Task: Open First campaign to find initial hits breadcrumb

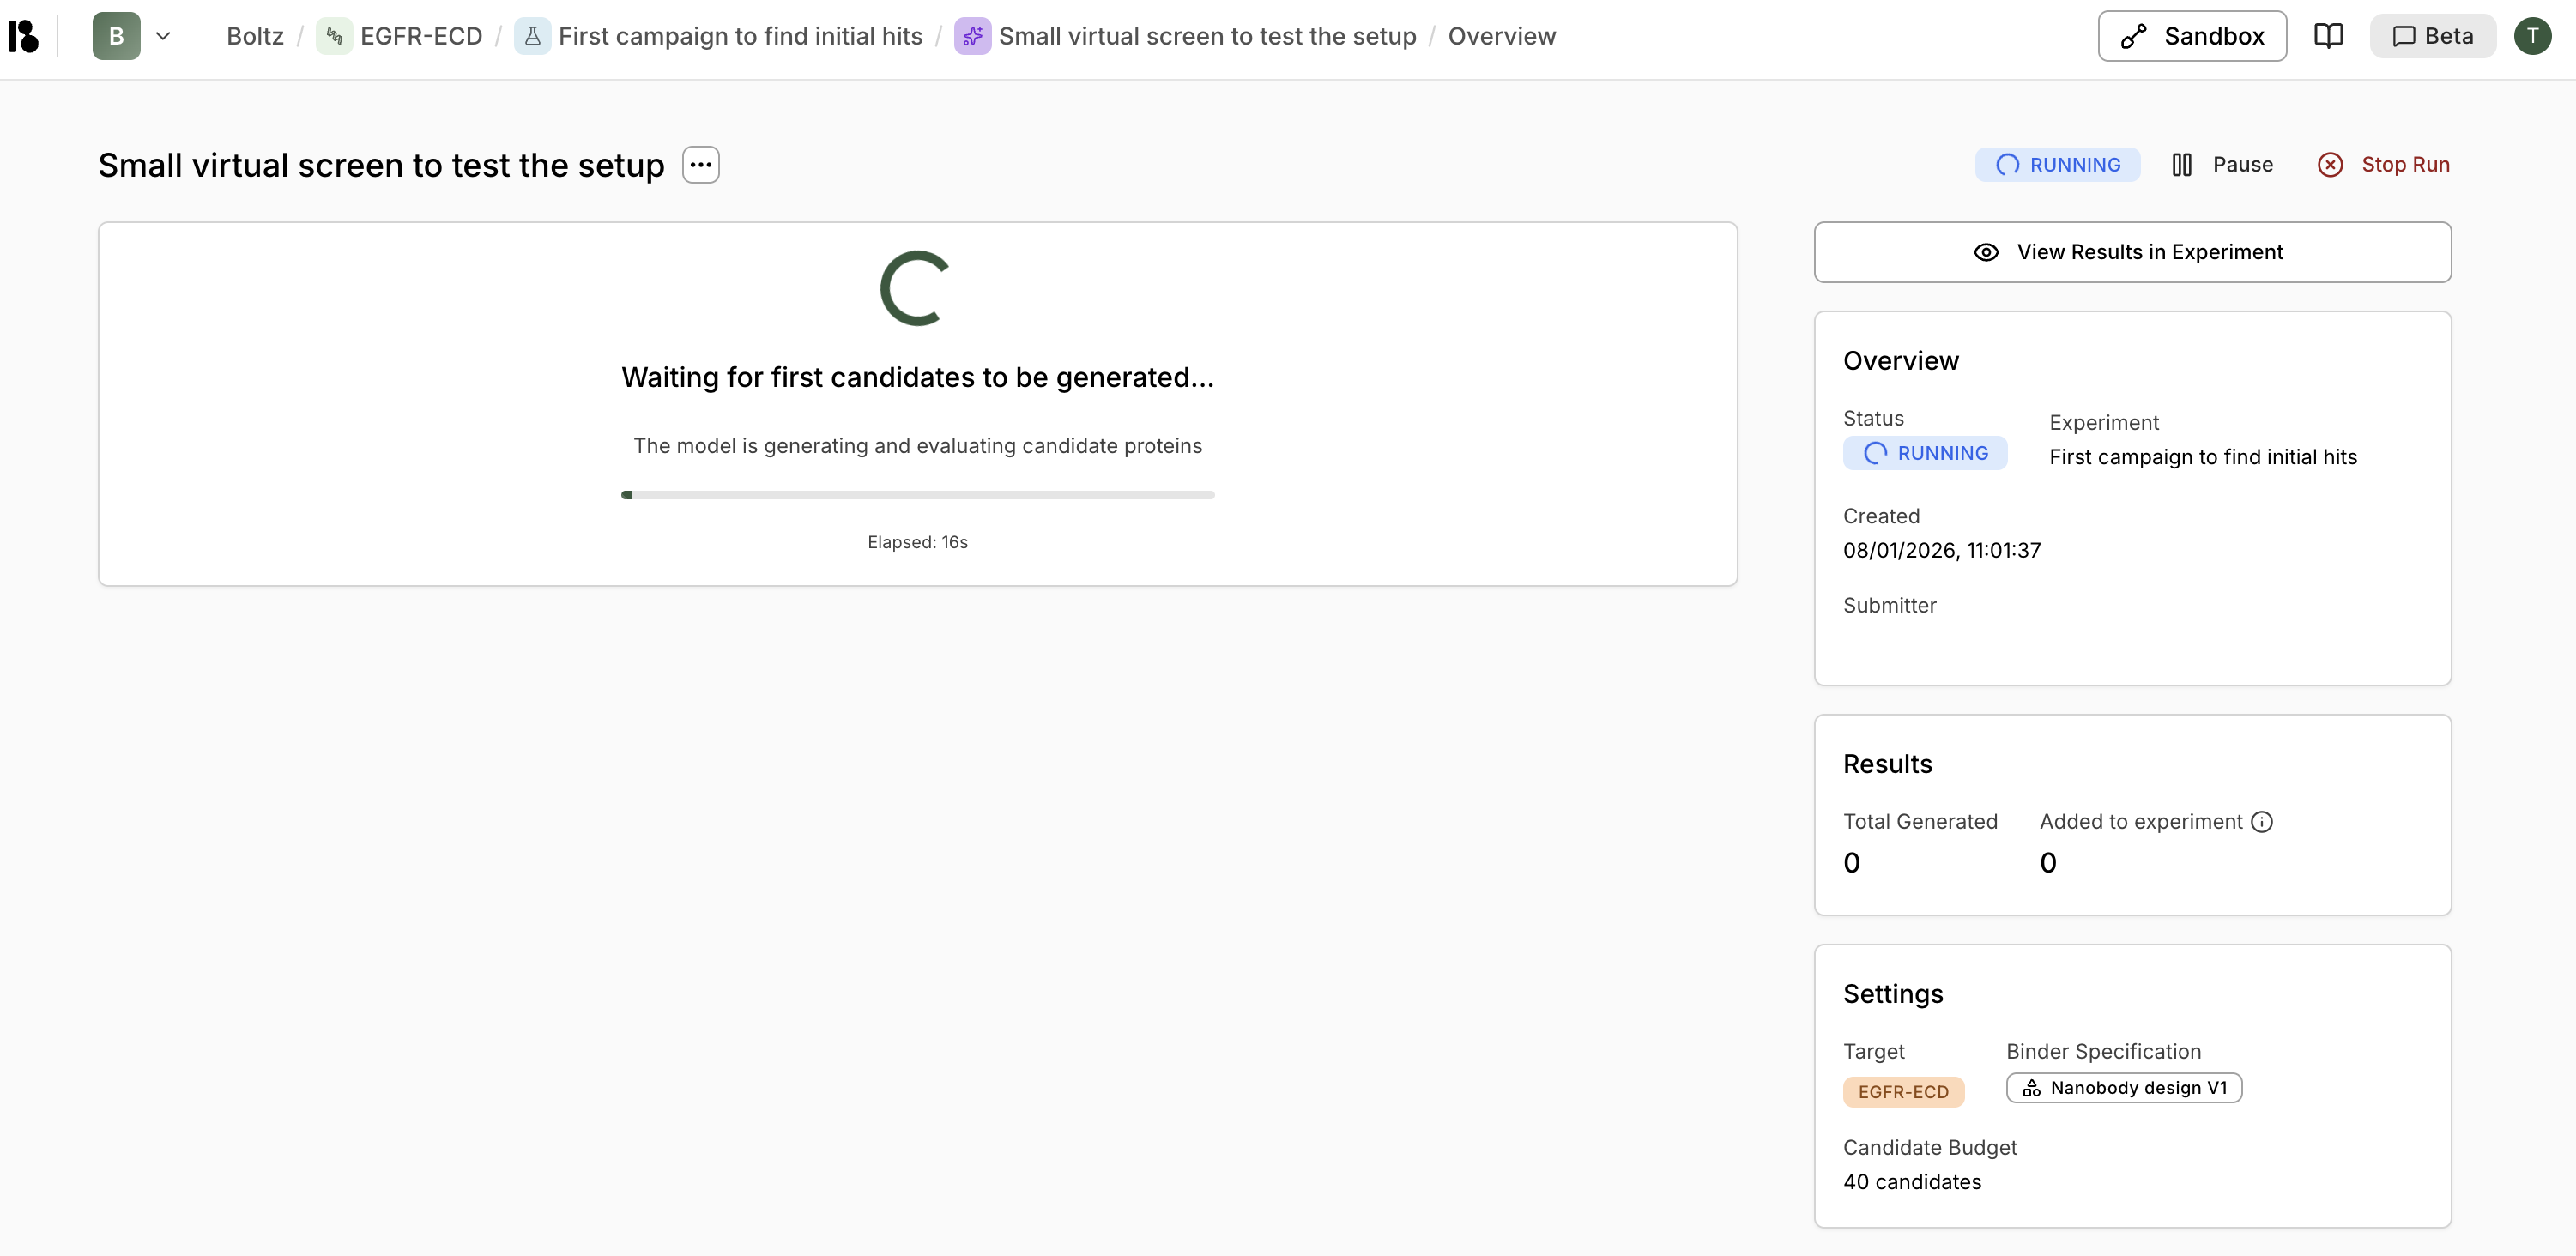Action: click(x=739, y=36)
